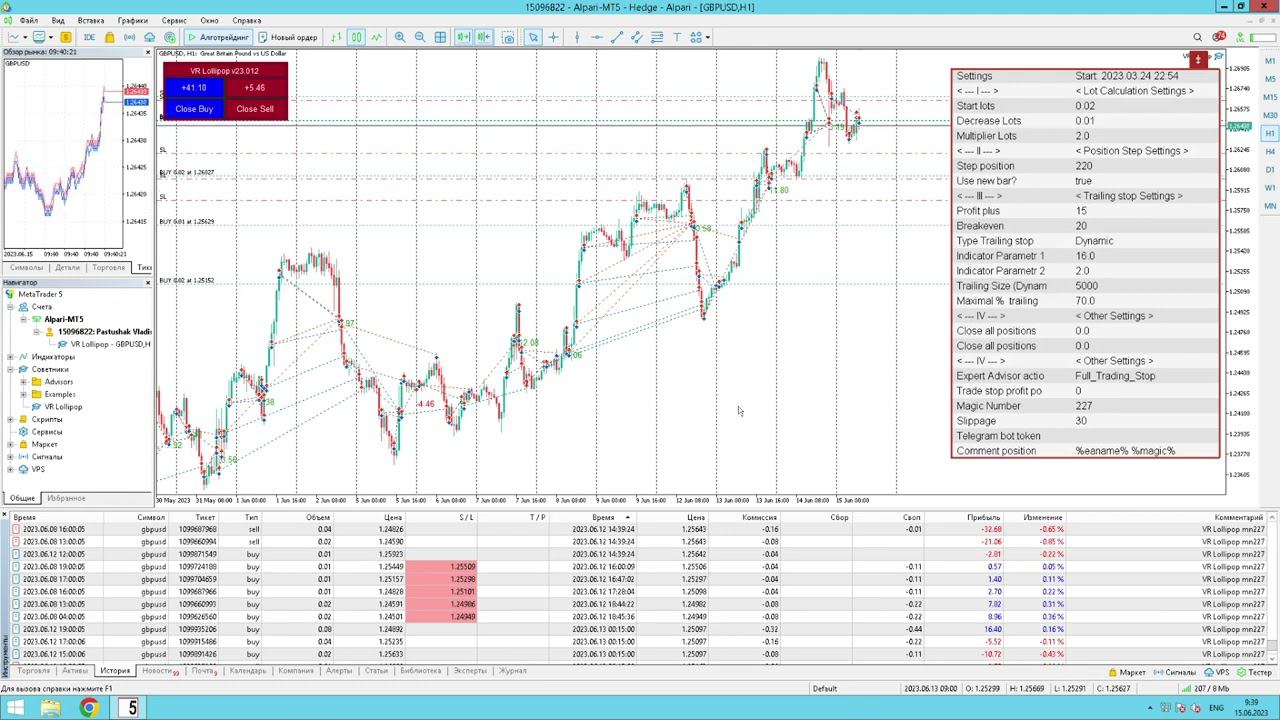
Task: Open the Сервис menu
Action: pyautogui.click(x=174, y=20)
